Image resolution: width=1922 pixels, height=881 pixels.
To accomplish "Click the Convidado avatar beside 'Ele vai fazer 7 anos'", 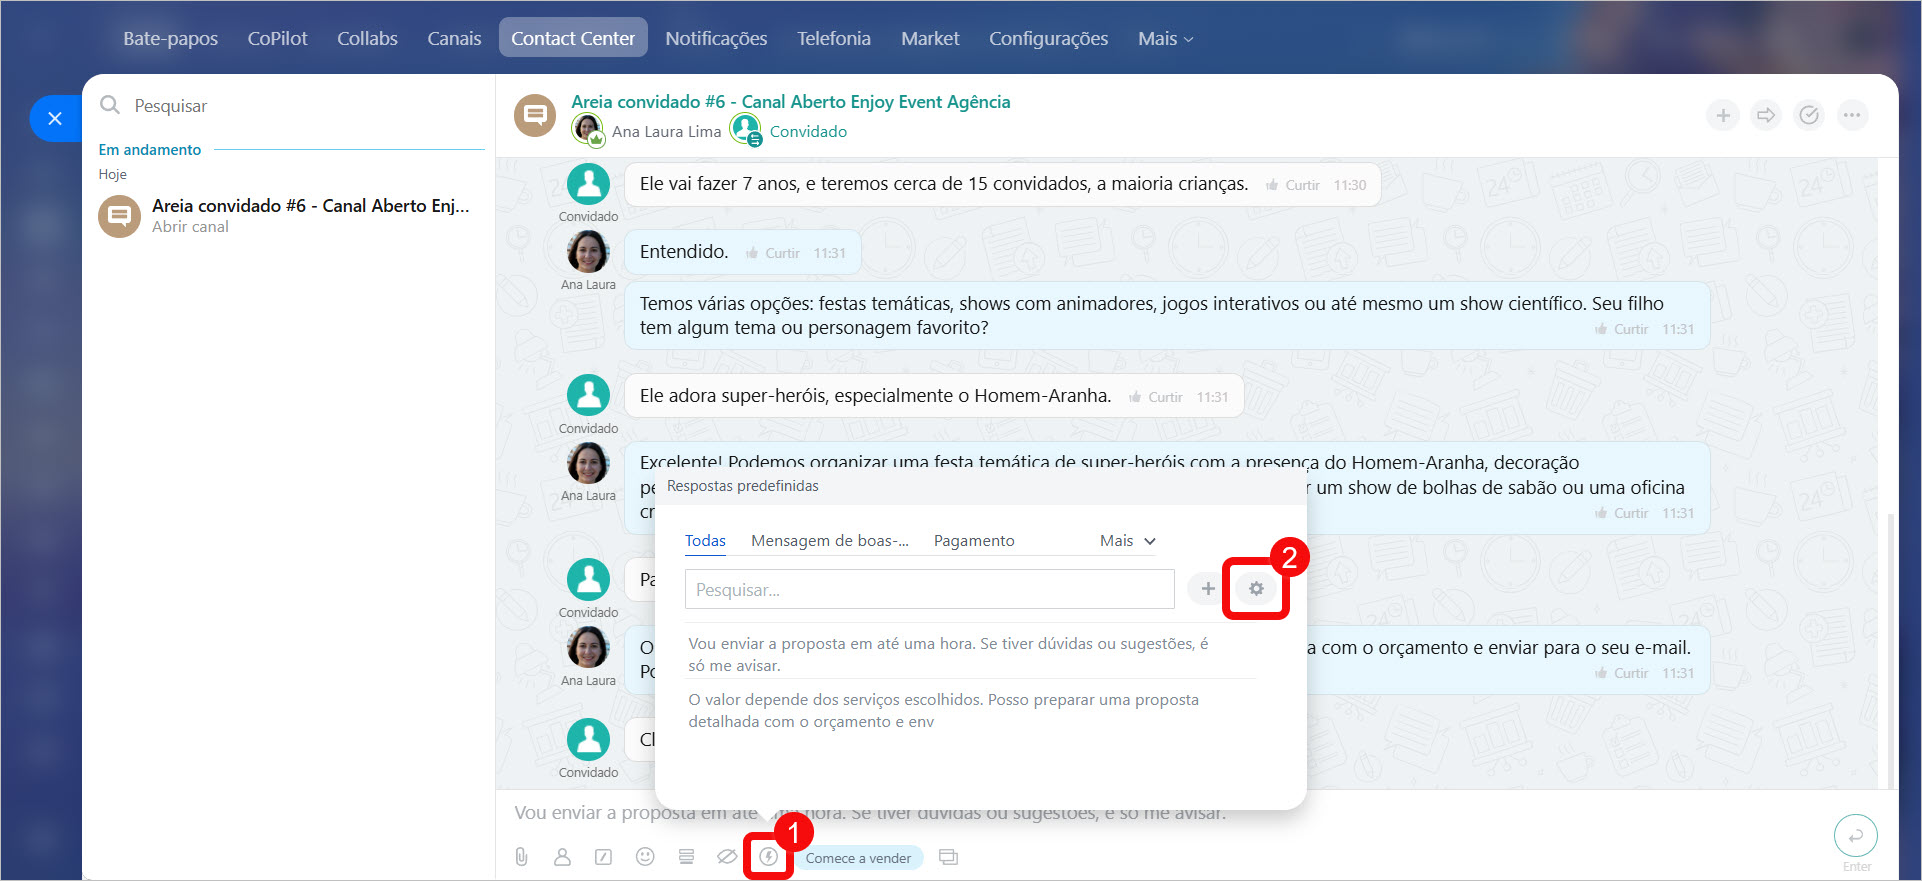I will coord(588,184).
